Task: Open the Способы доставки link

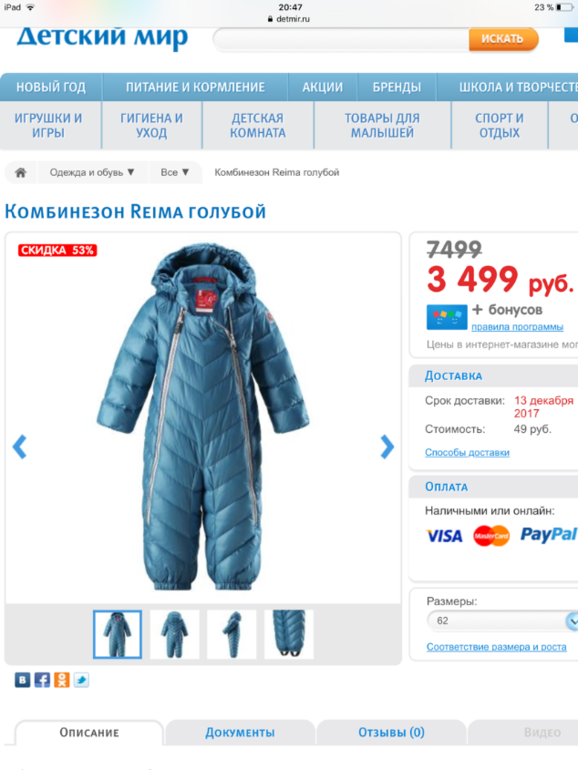Action: coord(467,452)
